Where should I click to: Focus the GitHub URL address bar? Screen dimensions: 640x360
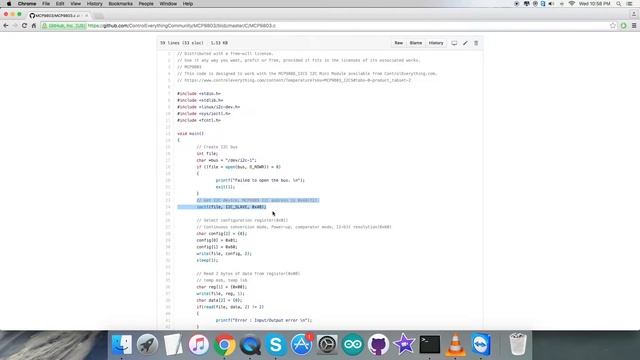pyautogui.click(x=323, y=26)
